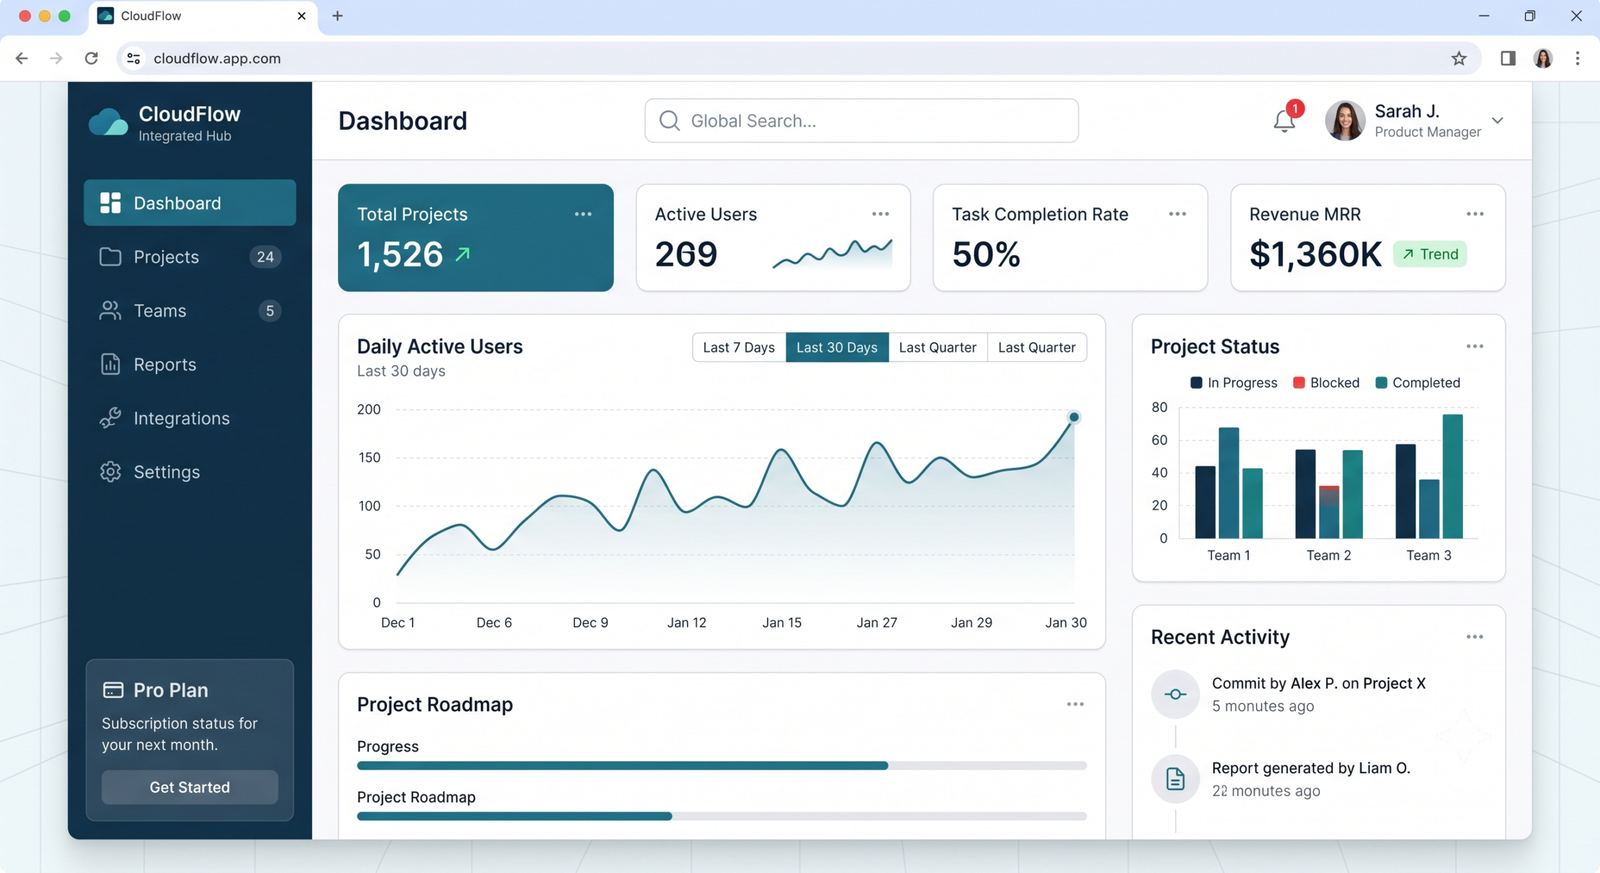This screenshot has width=1600, height=873.
Task: Click the Active Users sparkline chart
Action: pos(832,254)
